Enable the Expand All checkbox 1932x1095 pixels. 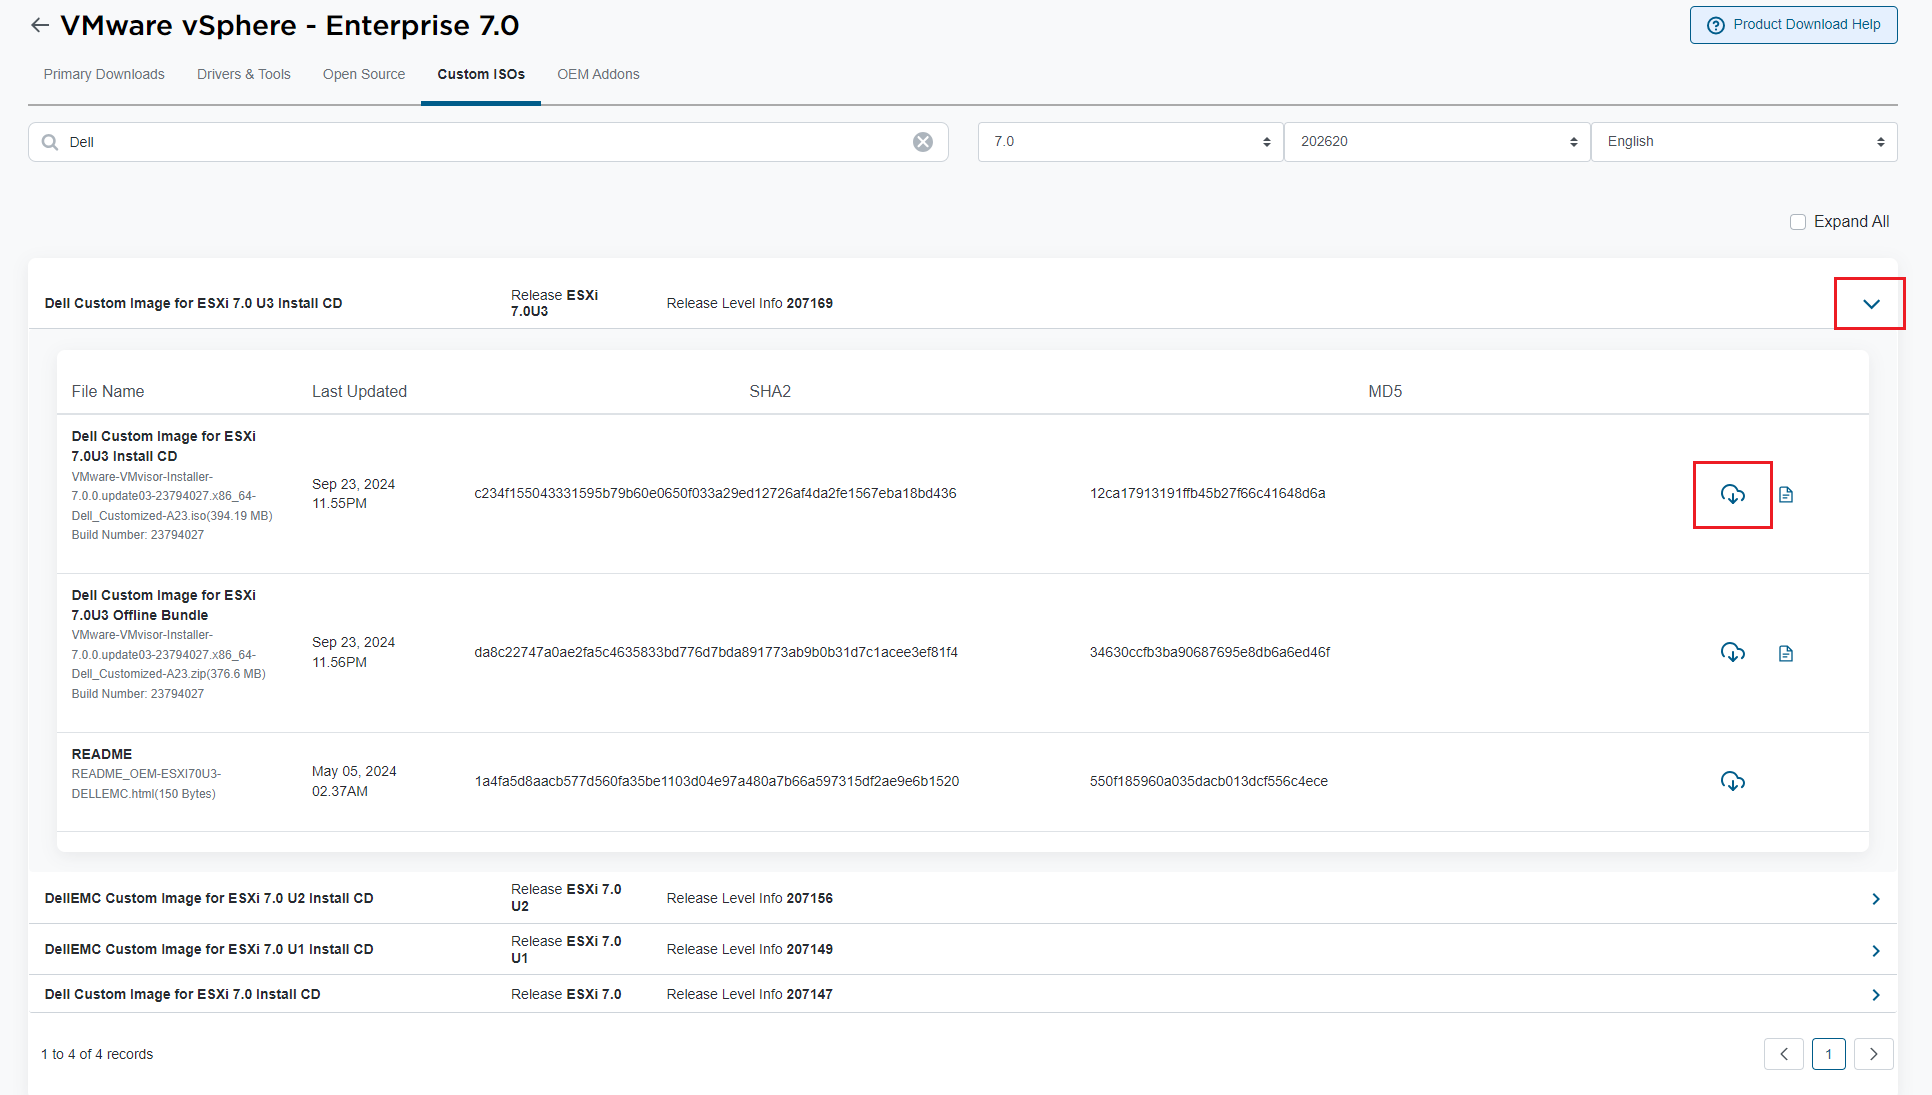point(1797,221)
